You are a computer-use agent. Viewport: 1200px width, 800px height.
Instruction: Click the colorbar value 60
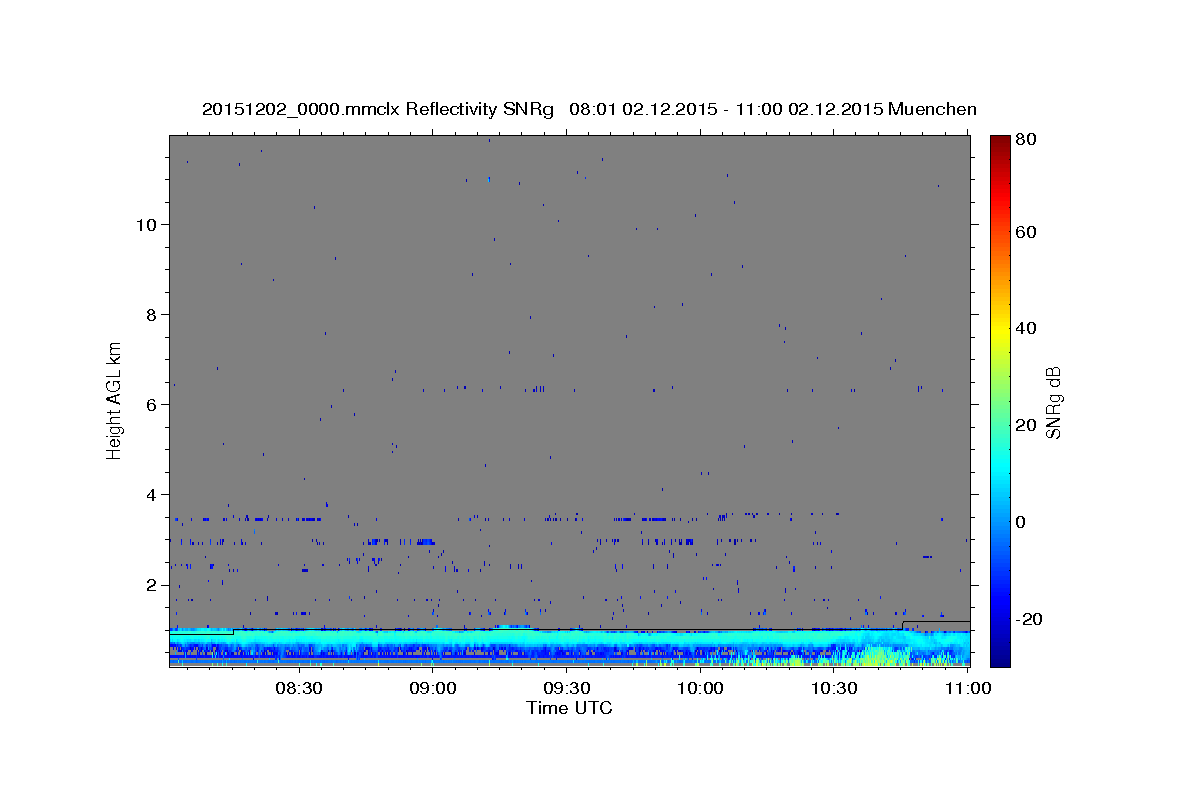coord(1025,232)
